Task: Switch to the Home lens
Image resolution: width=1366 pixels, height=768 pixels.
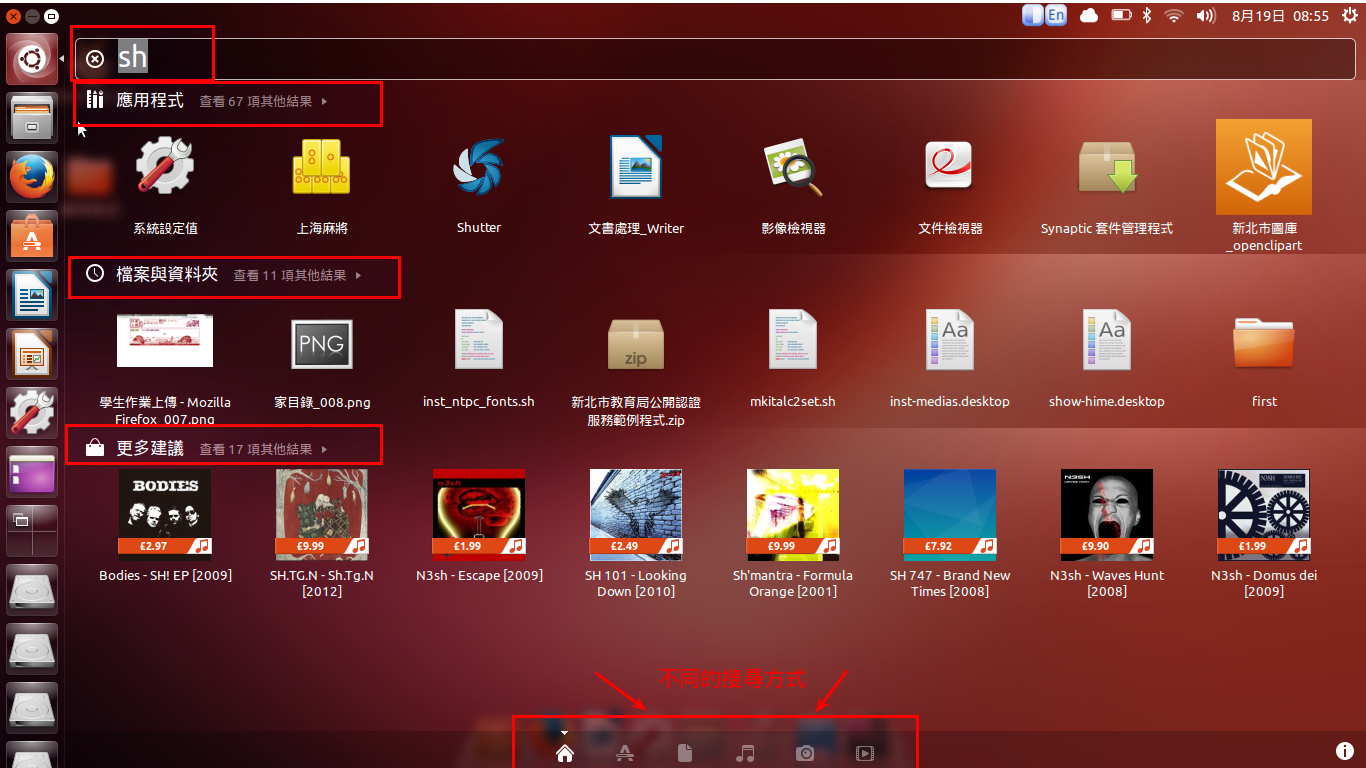Action: (565, 754)
